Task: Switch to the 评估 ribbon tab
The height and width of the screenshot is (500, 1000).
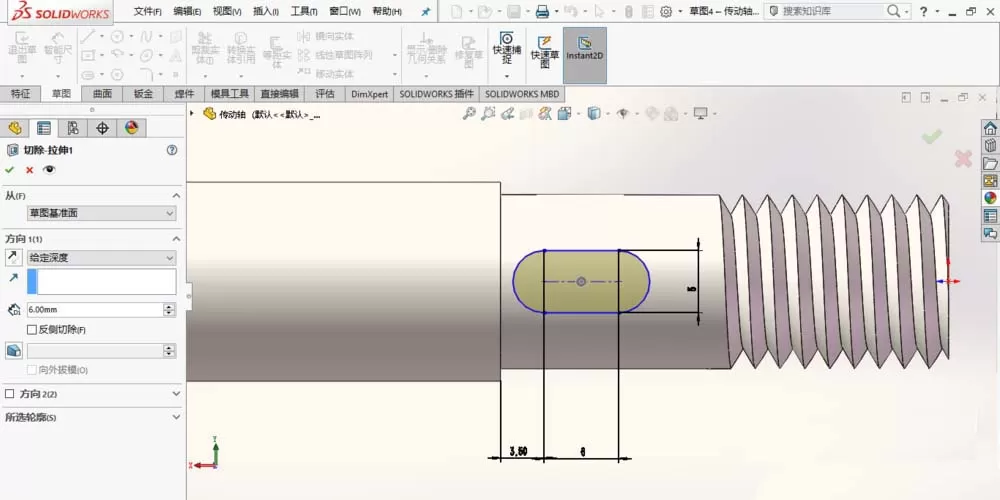Action: (325, 94)
